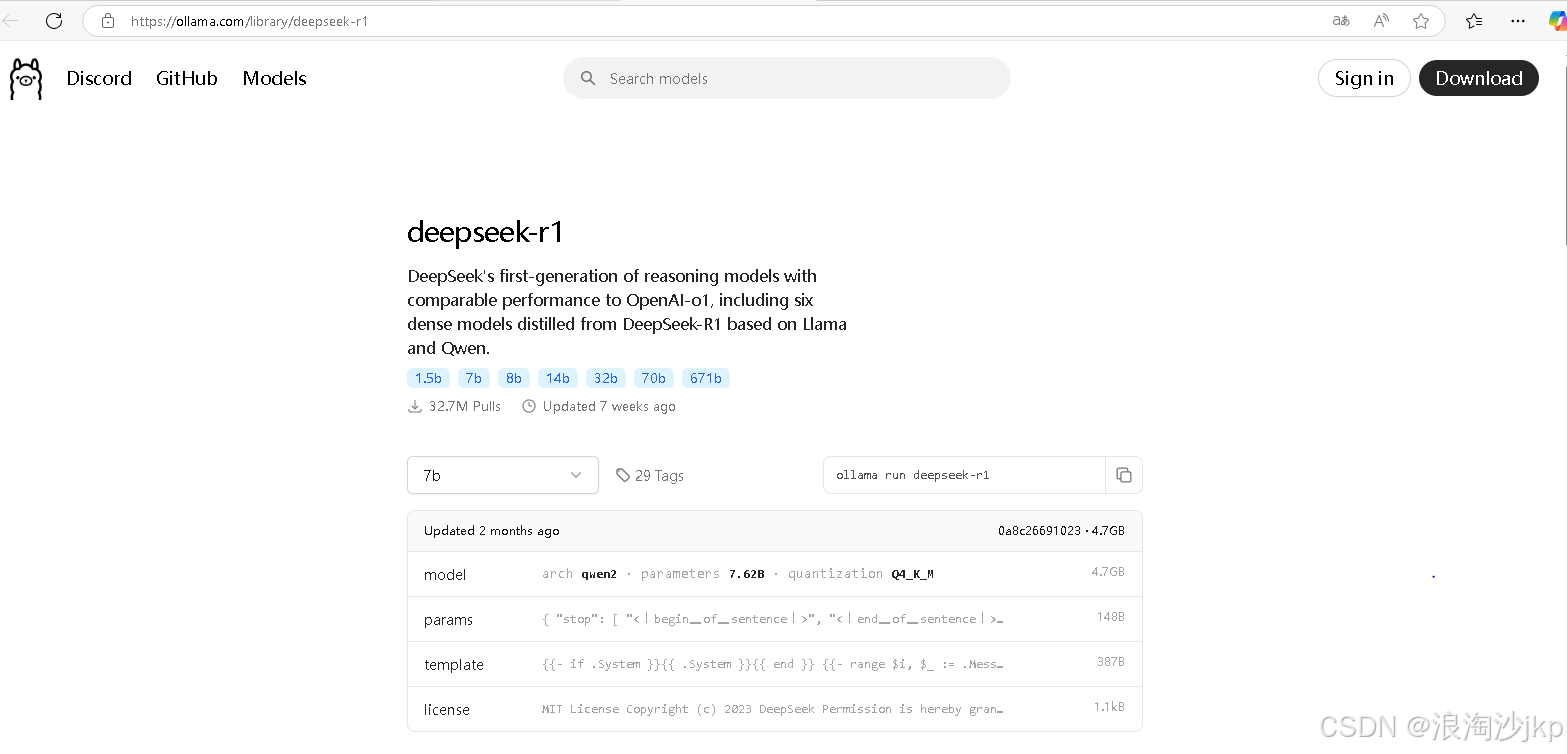Click the 1.1kB size value
Viewport: 1567px width, 754px height.
tap(1109, 707)
